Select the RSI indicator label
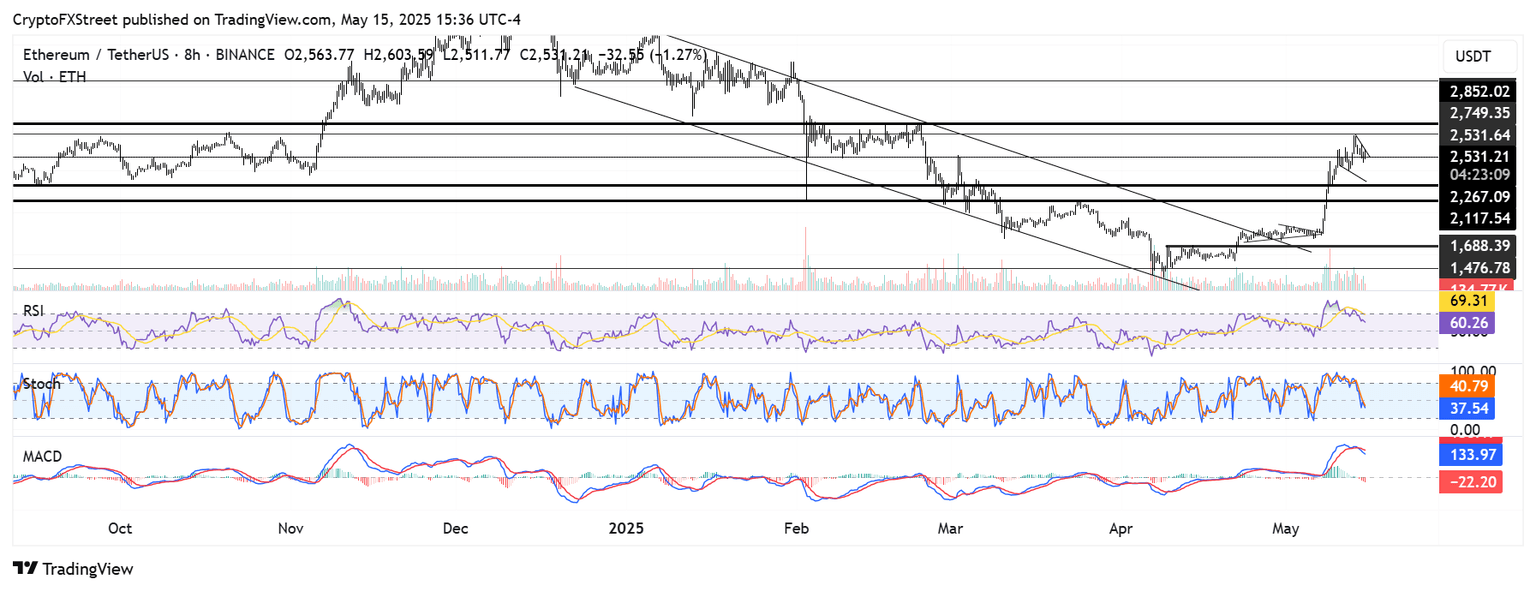The image size is (1536, 591). (35, 312)
